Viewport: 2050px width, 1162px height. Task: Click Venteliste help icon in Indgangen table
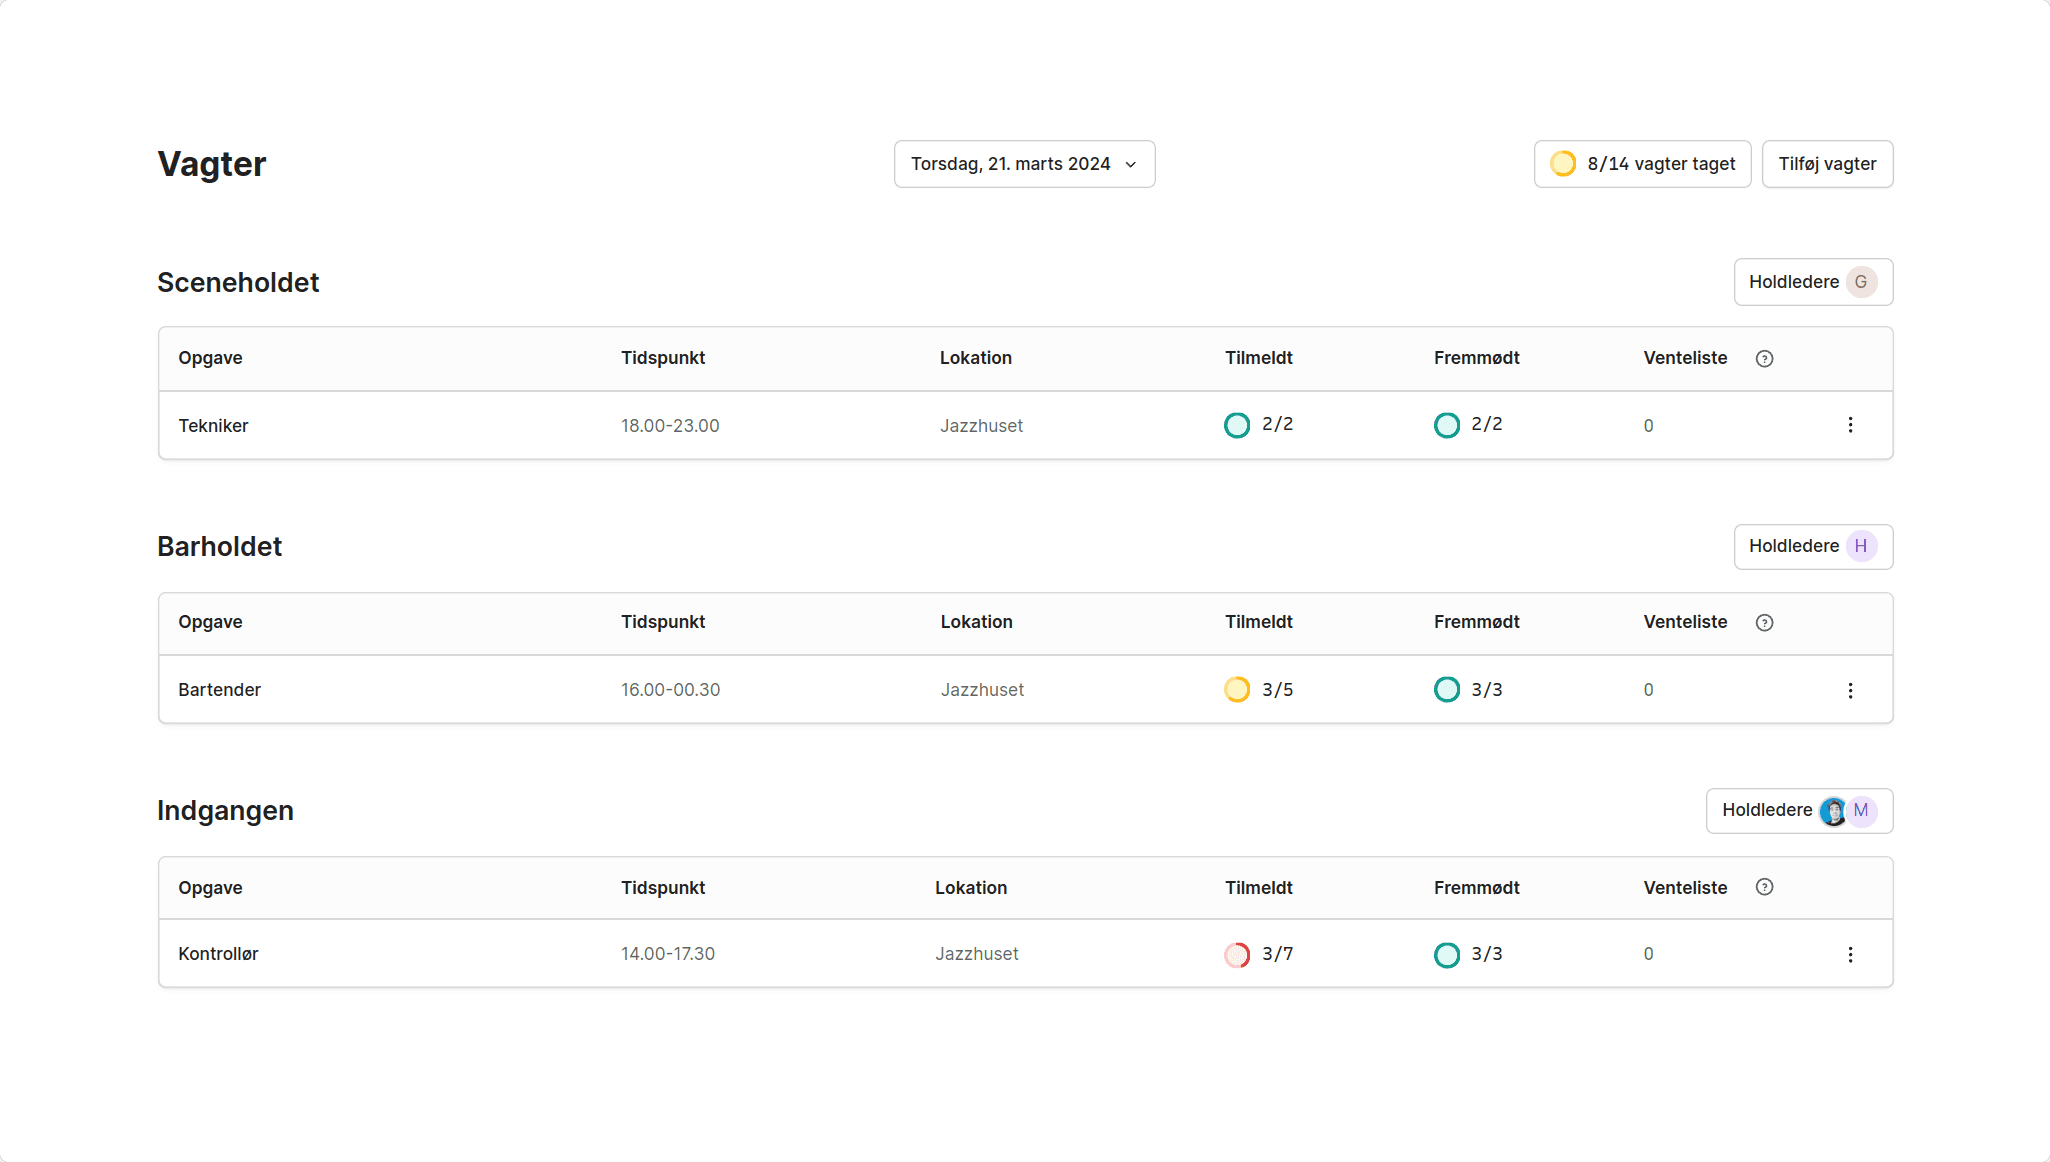[1764, 887]
